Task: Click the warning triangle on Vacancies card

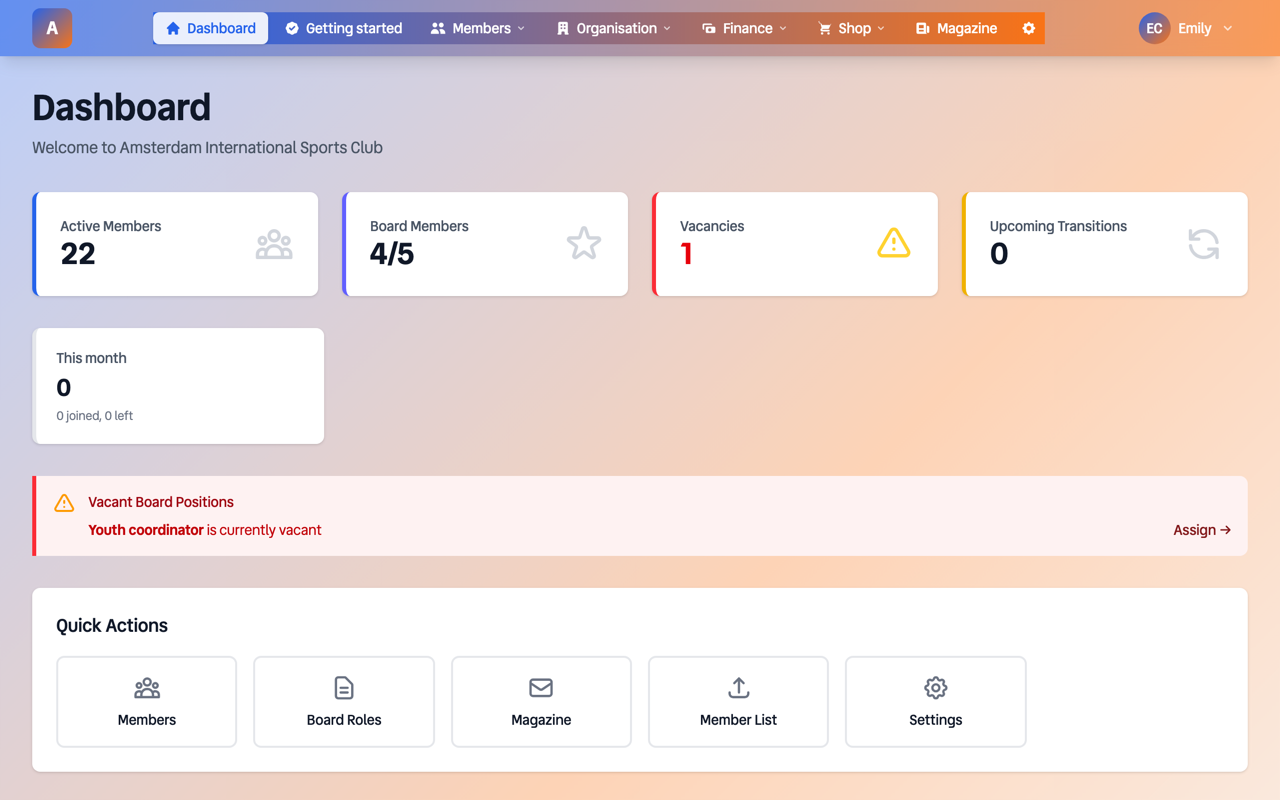Action: (x=894, y=243)
